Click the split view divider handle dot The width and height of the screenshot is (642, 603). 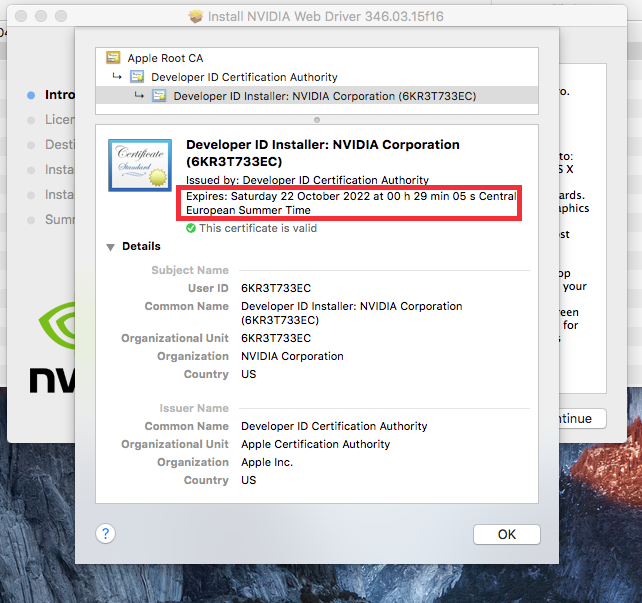coord(316,120)
